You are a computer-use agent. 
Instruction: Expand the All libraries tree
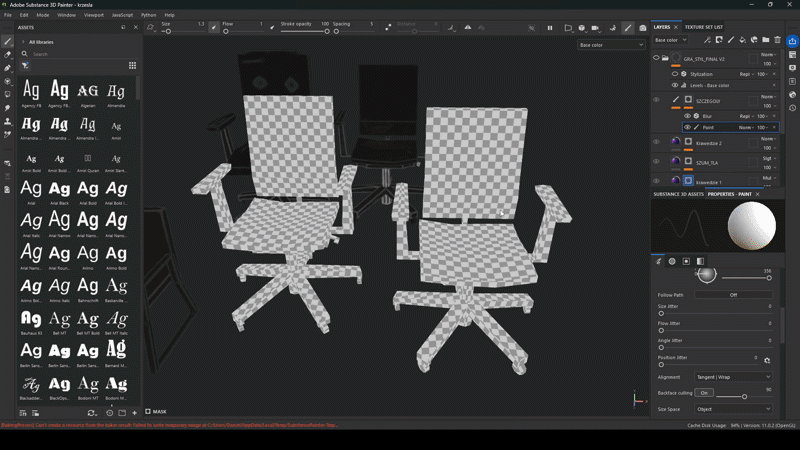(22, 42)
